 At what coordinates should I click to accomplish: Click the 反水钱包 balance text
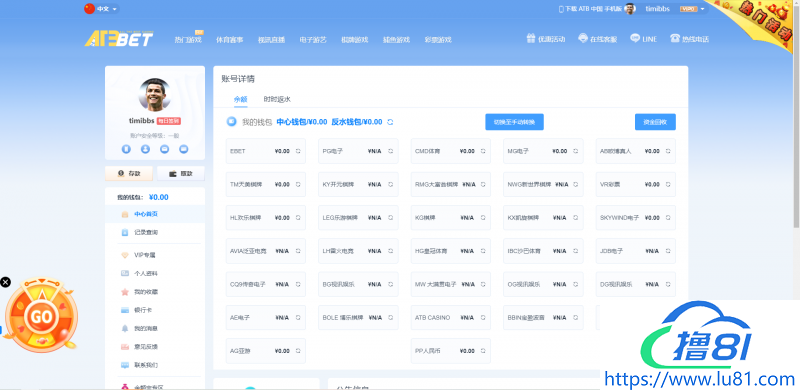click(357, 122)
